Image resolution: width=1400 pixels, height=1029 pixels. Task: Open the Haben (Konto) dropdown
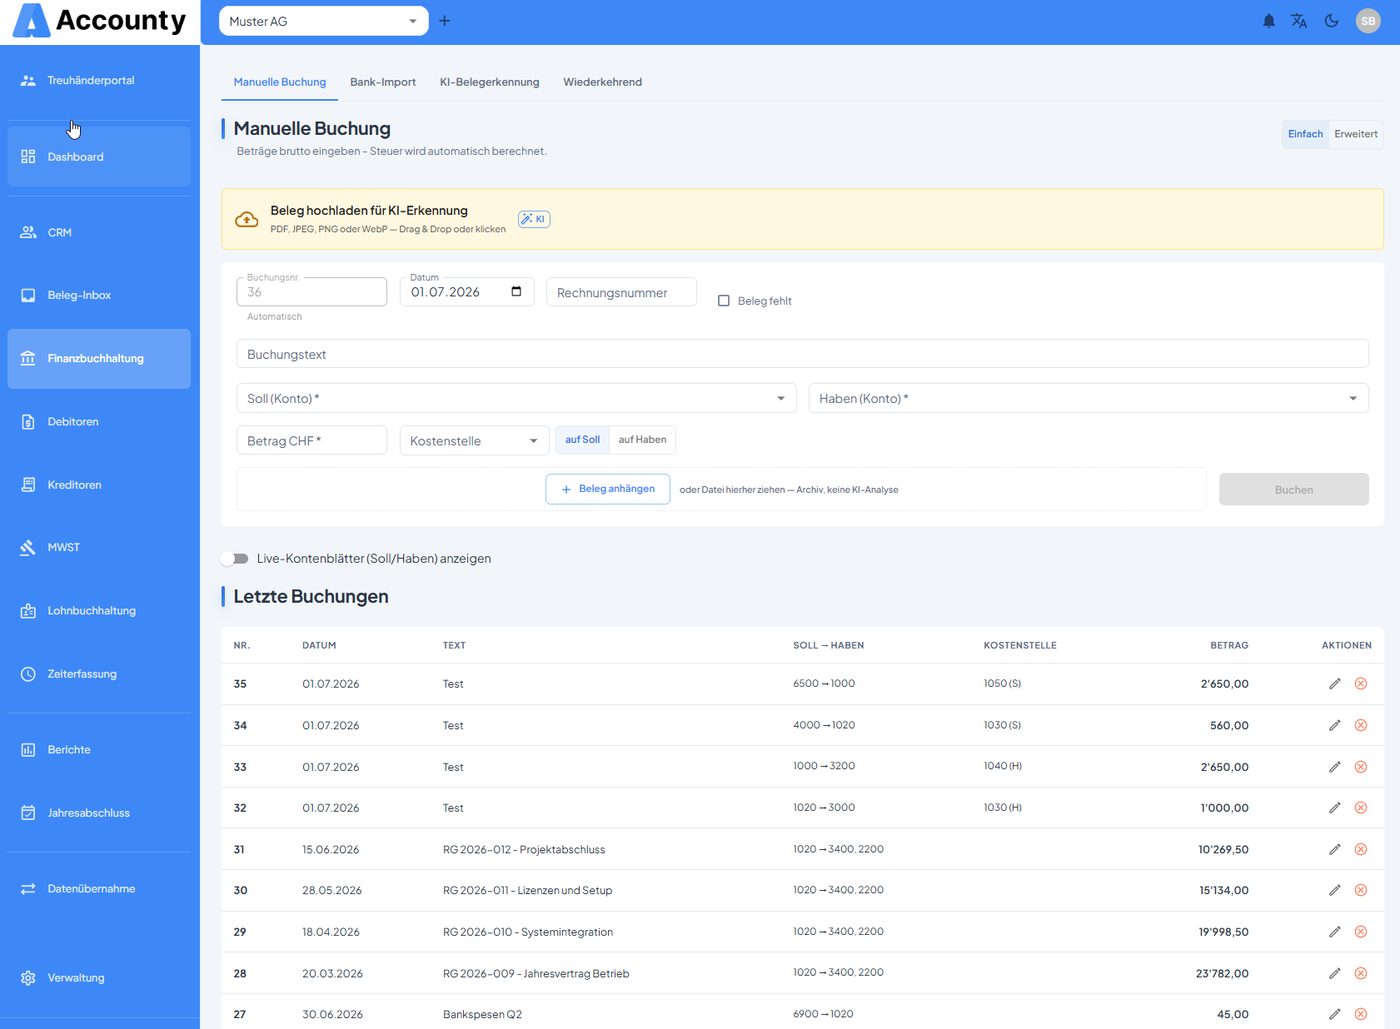[1088, 398]
